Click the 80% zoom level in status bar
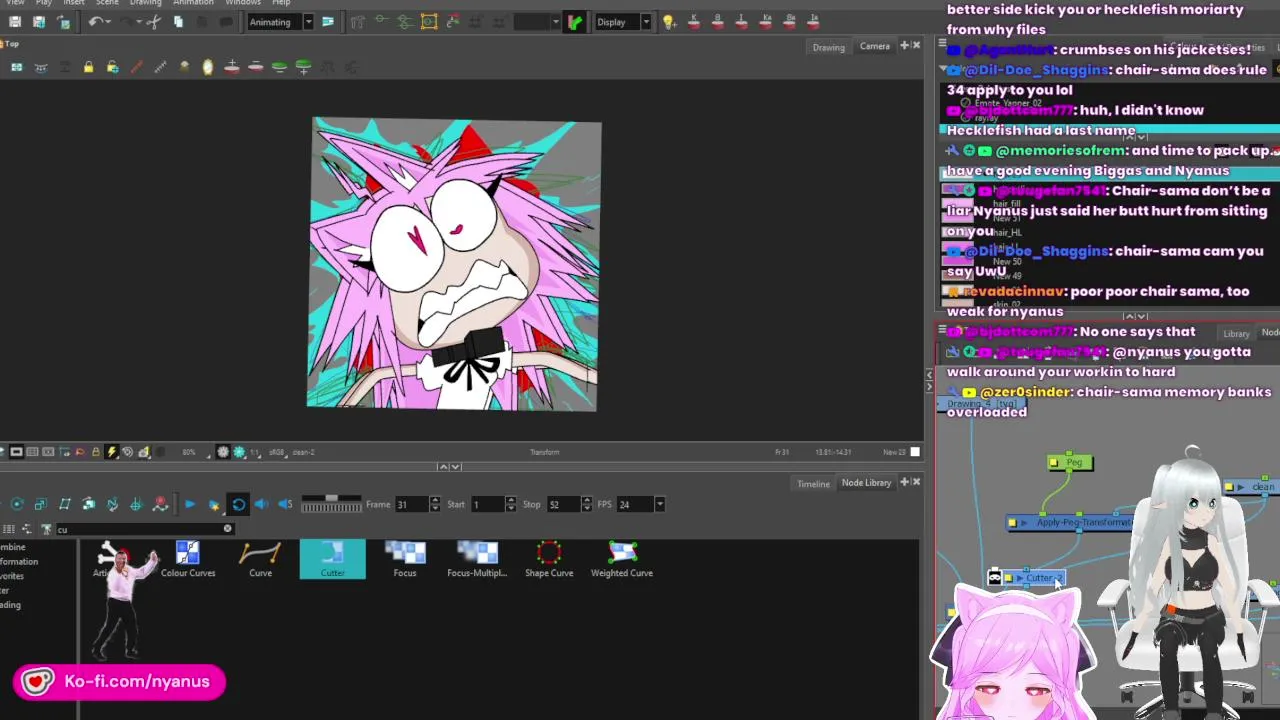Screen dimensions: 1280x720 (189, 452)
